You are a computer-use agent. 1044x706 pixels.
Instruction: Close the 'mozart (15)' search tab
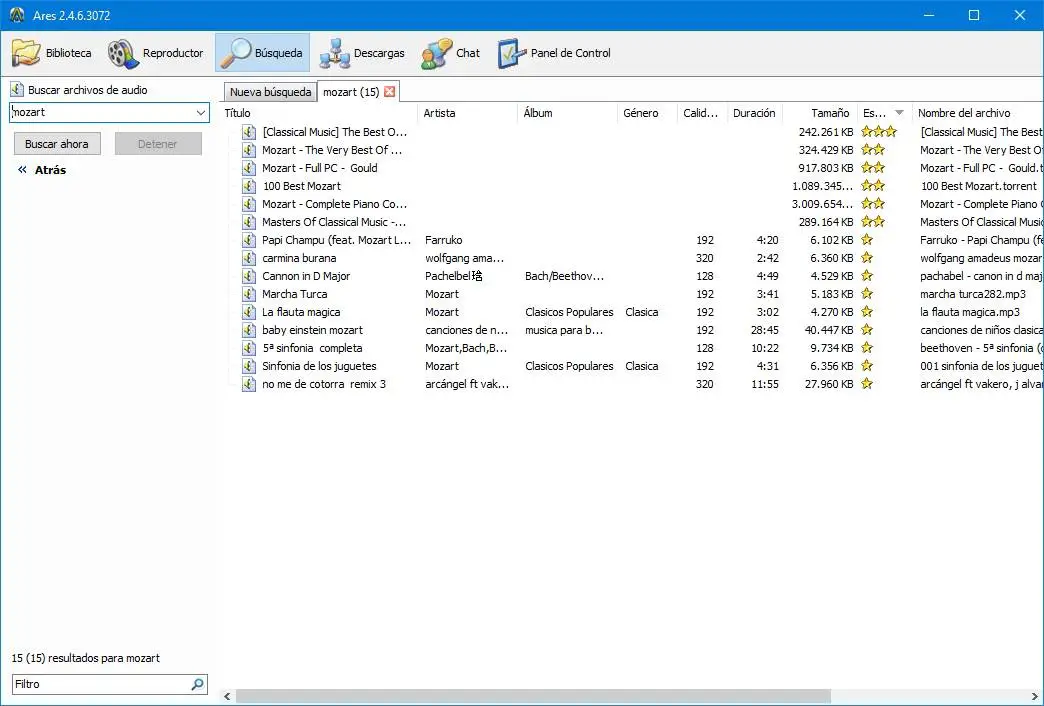(x=390, y=92)
